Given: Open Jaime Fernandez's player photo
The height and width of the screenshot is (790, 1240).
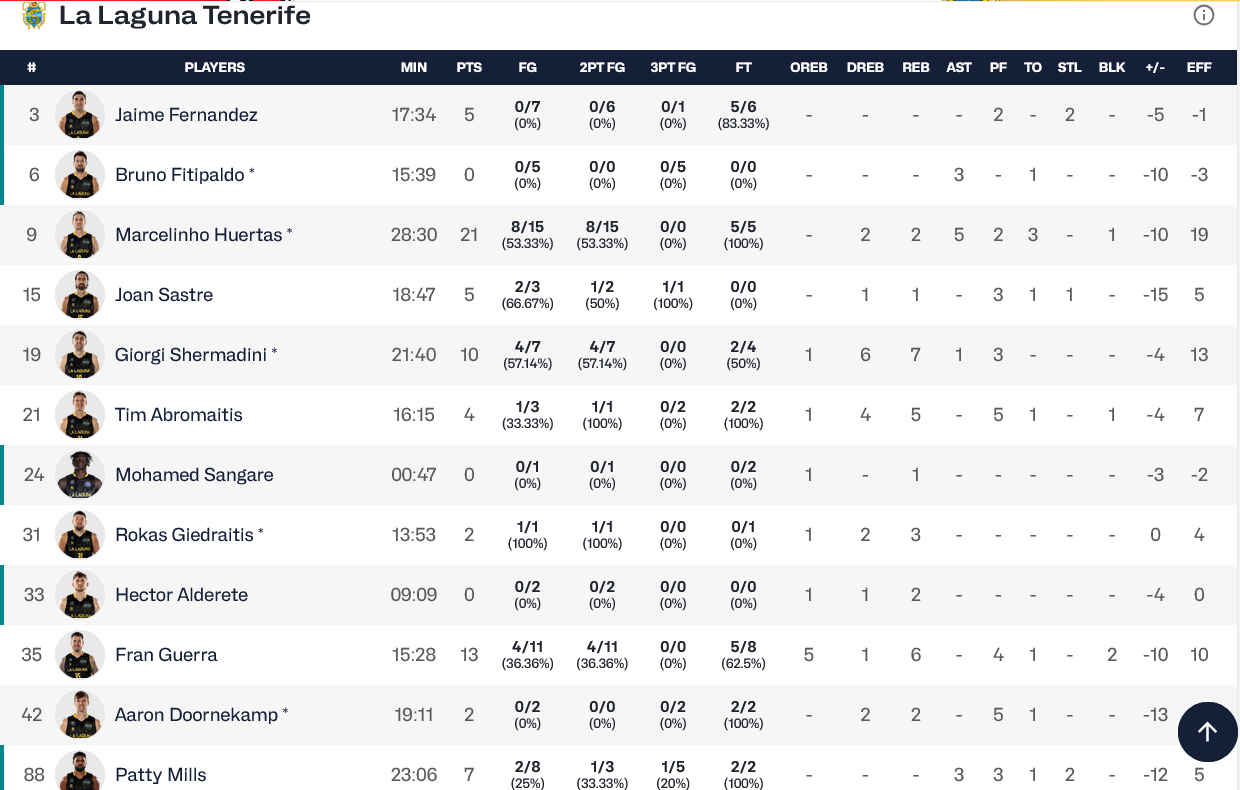Looking at the screenshot, I should (80, 115).
